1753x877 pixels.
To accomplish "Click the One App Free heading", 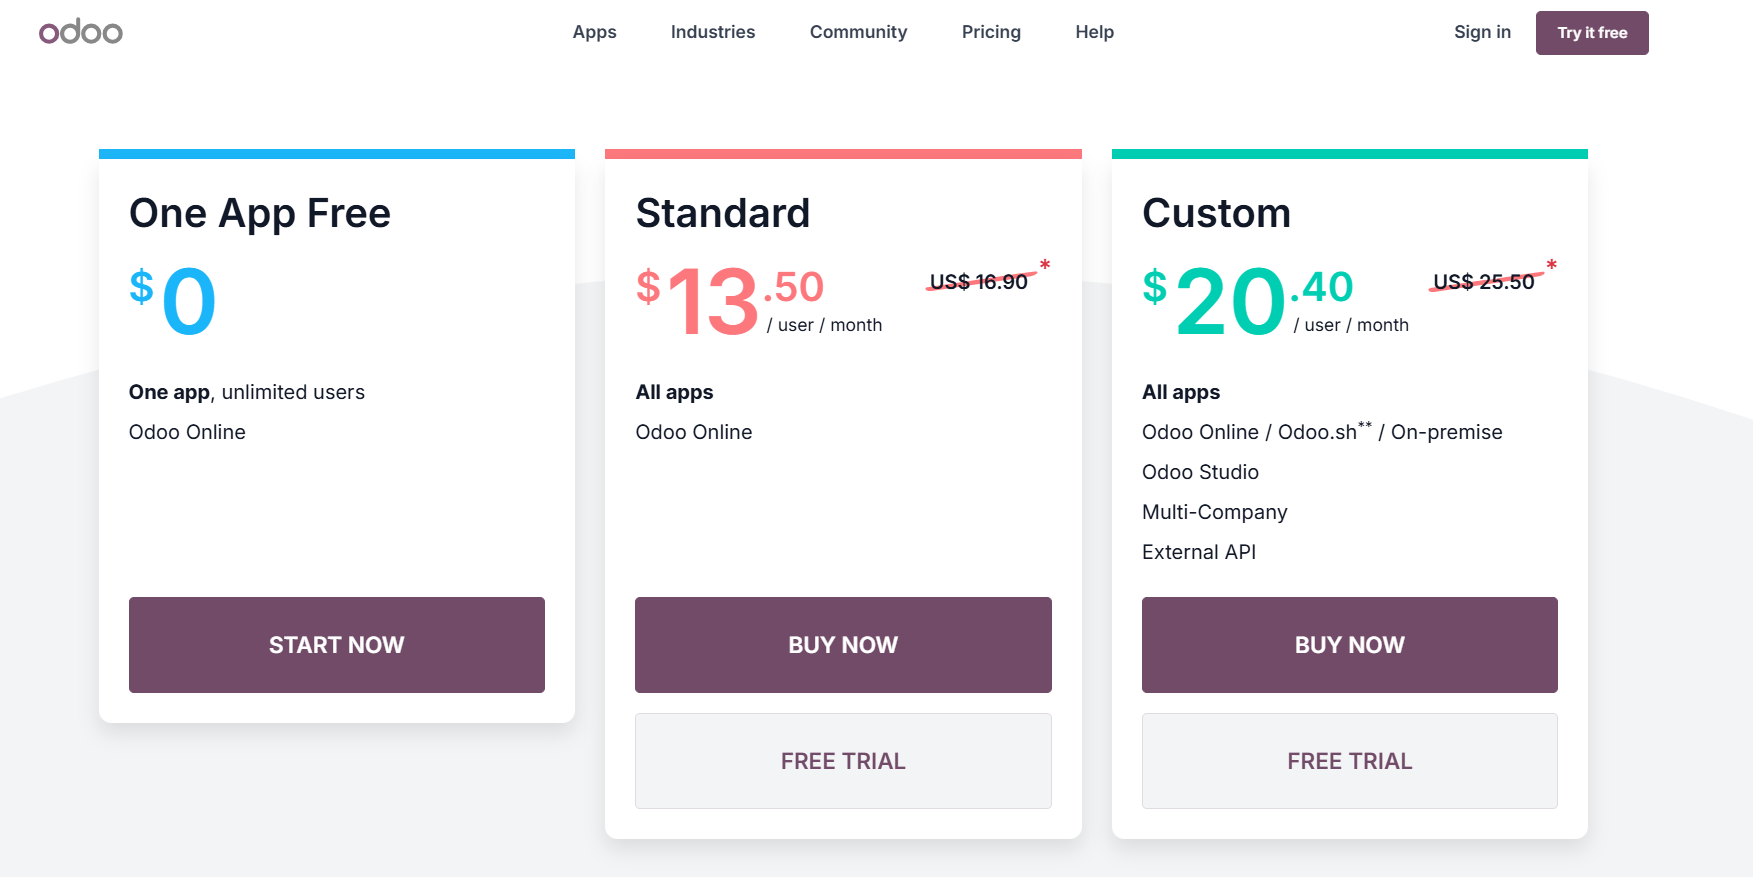I will [x=260, y=213].
